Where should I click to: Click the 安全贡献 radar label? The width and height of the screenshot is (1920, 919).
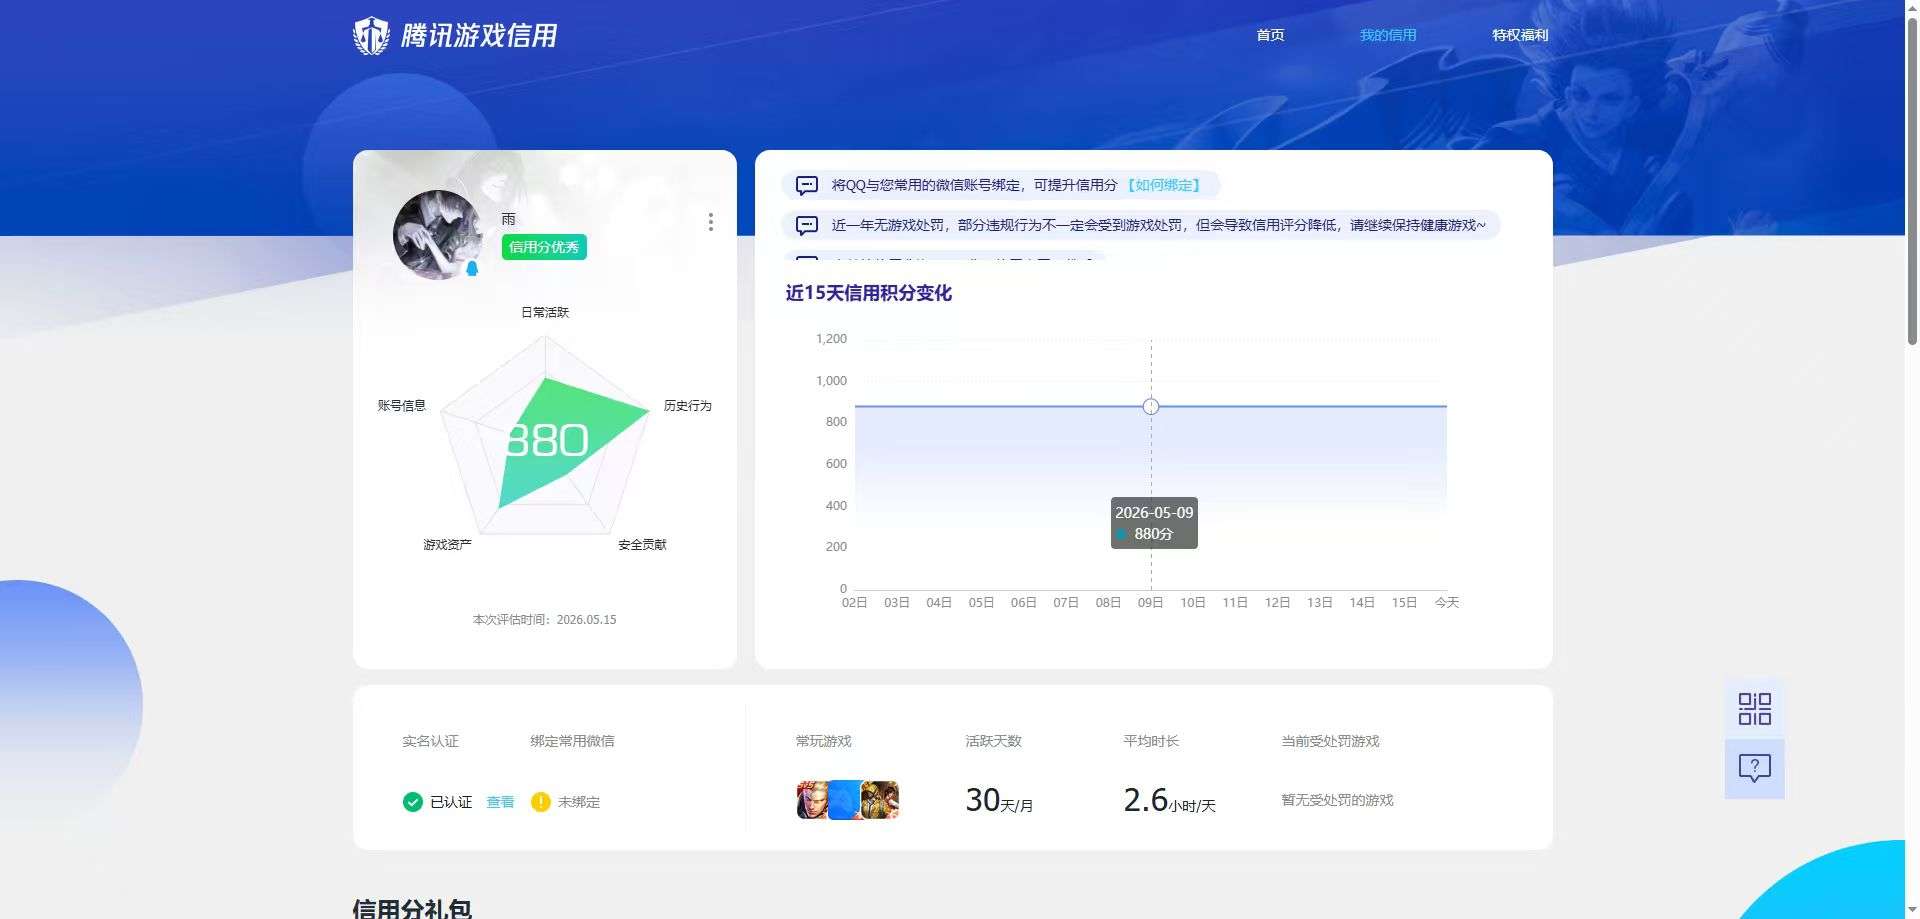[642, 544]
